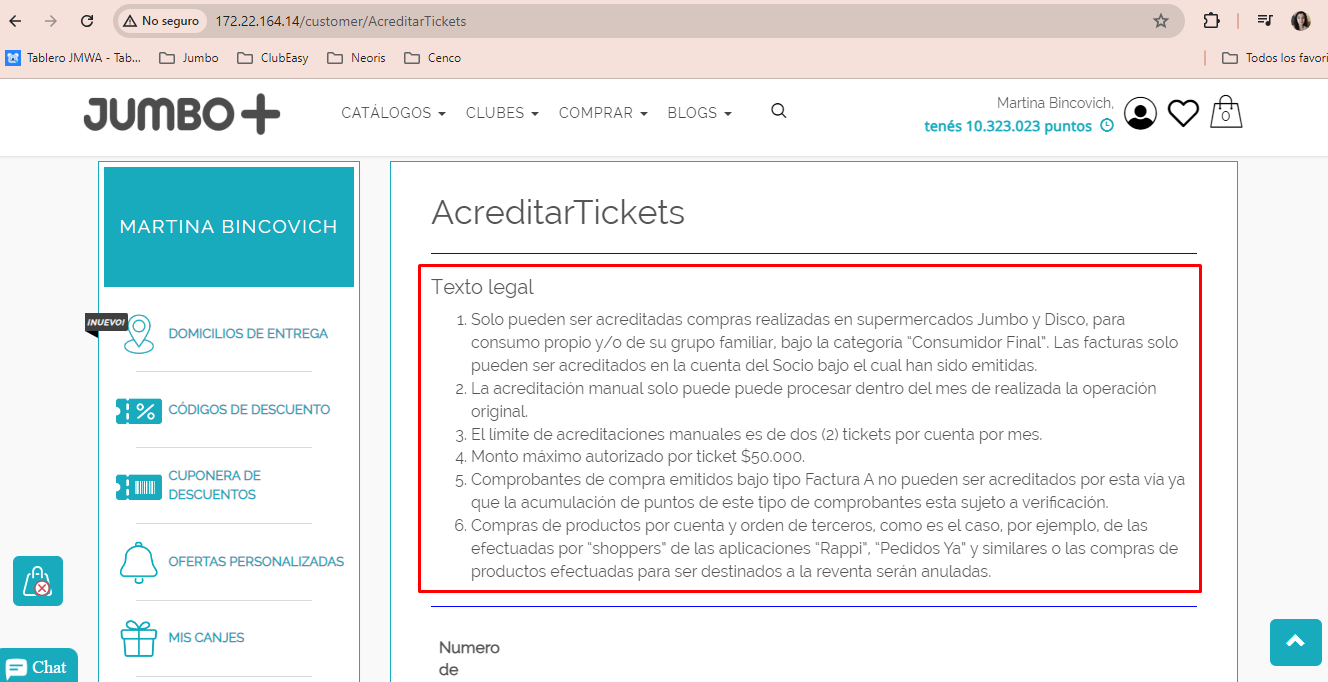Open OFERTAS PERSONALIZADAS
Screen dimensions: 1328x682
click(x=256, y=561)
